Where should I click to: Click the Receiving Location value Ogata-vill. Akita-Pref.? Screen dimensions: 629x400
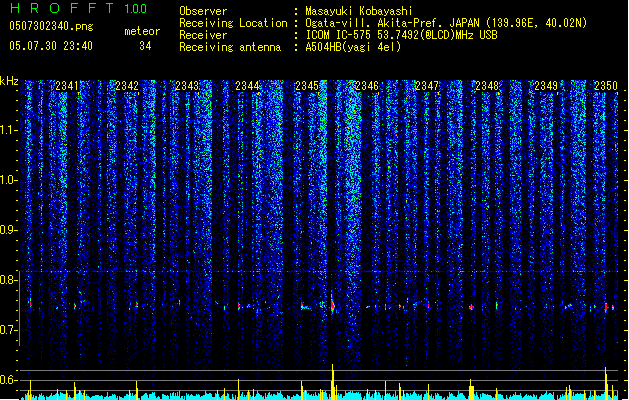pos(371,23)
